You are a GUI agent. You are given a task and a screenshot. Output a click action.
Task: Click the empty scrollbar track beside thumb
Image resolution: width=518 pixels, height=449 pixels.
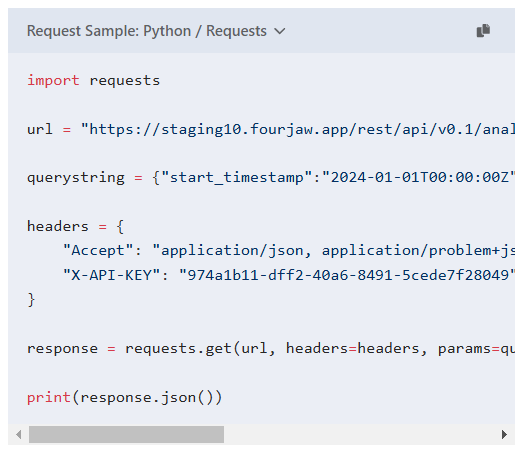coord(362,434)
